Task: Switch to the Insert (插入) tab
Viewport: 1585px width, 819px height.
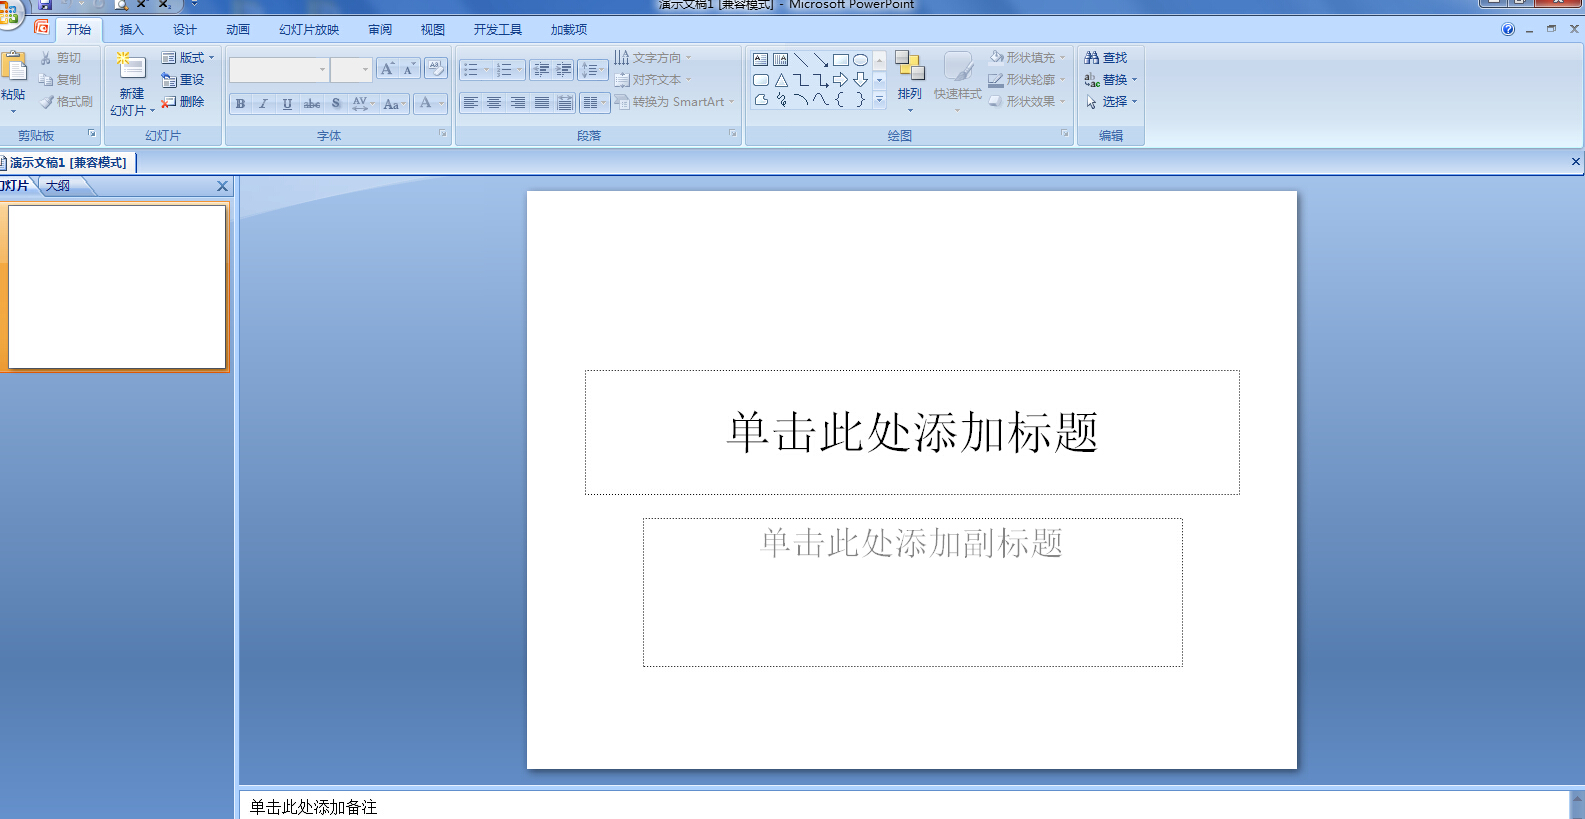Action: (131, 30)
